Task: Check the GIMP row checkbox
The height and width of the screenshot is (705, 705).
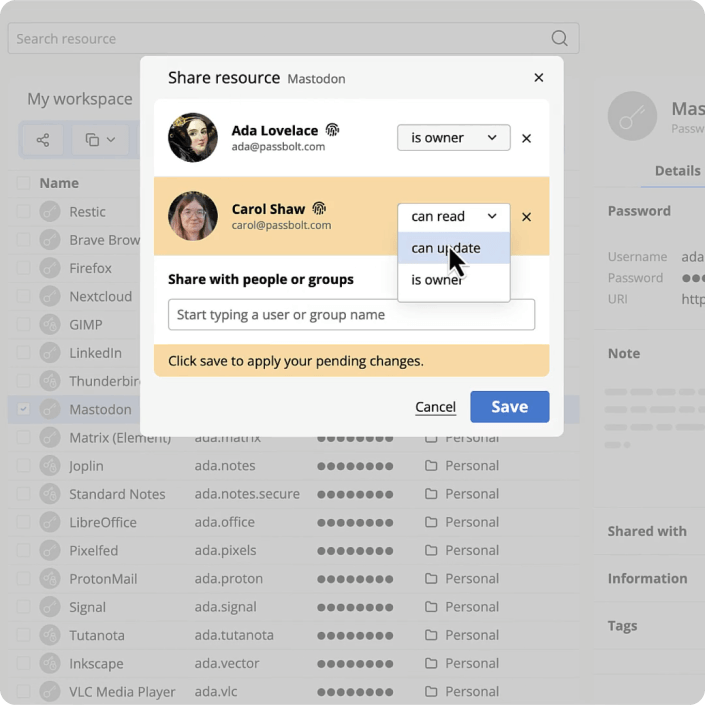Action: click(23, 325)
